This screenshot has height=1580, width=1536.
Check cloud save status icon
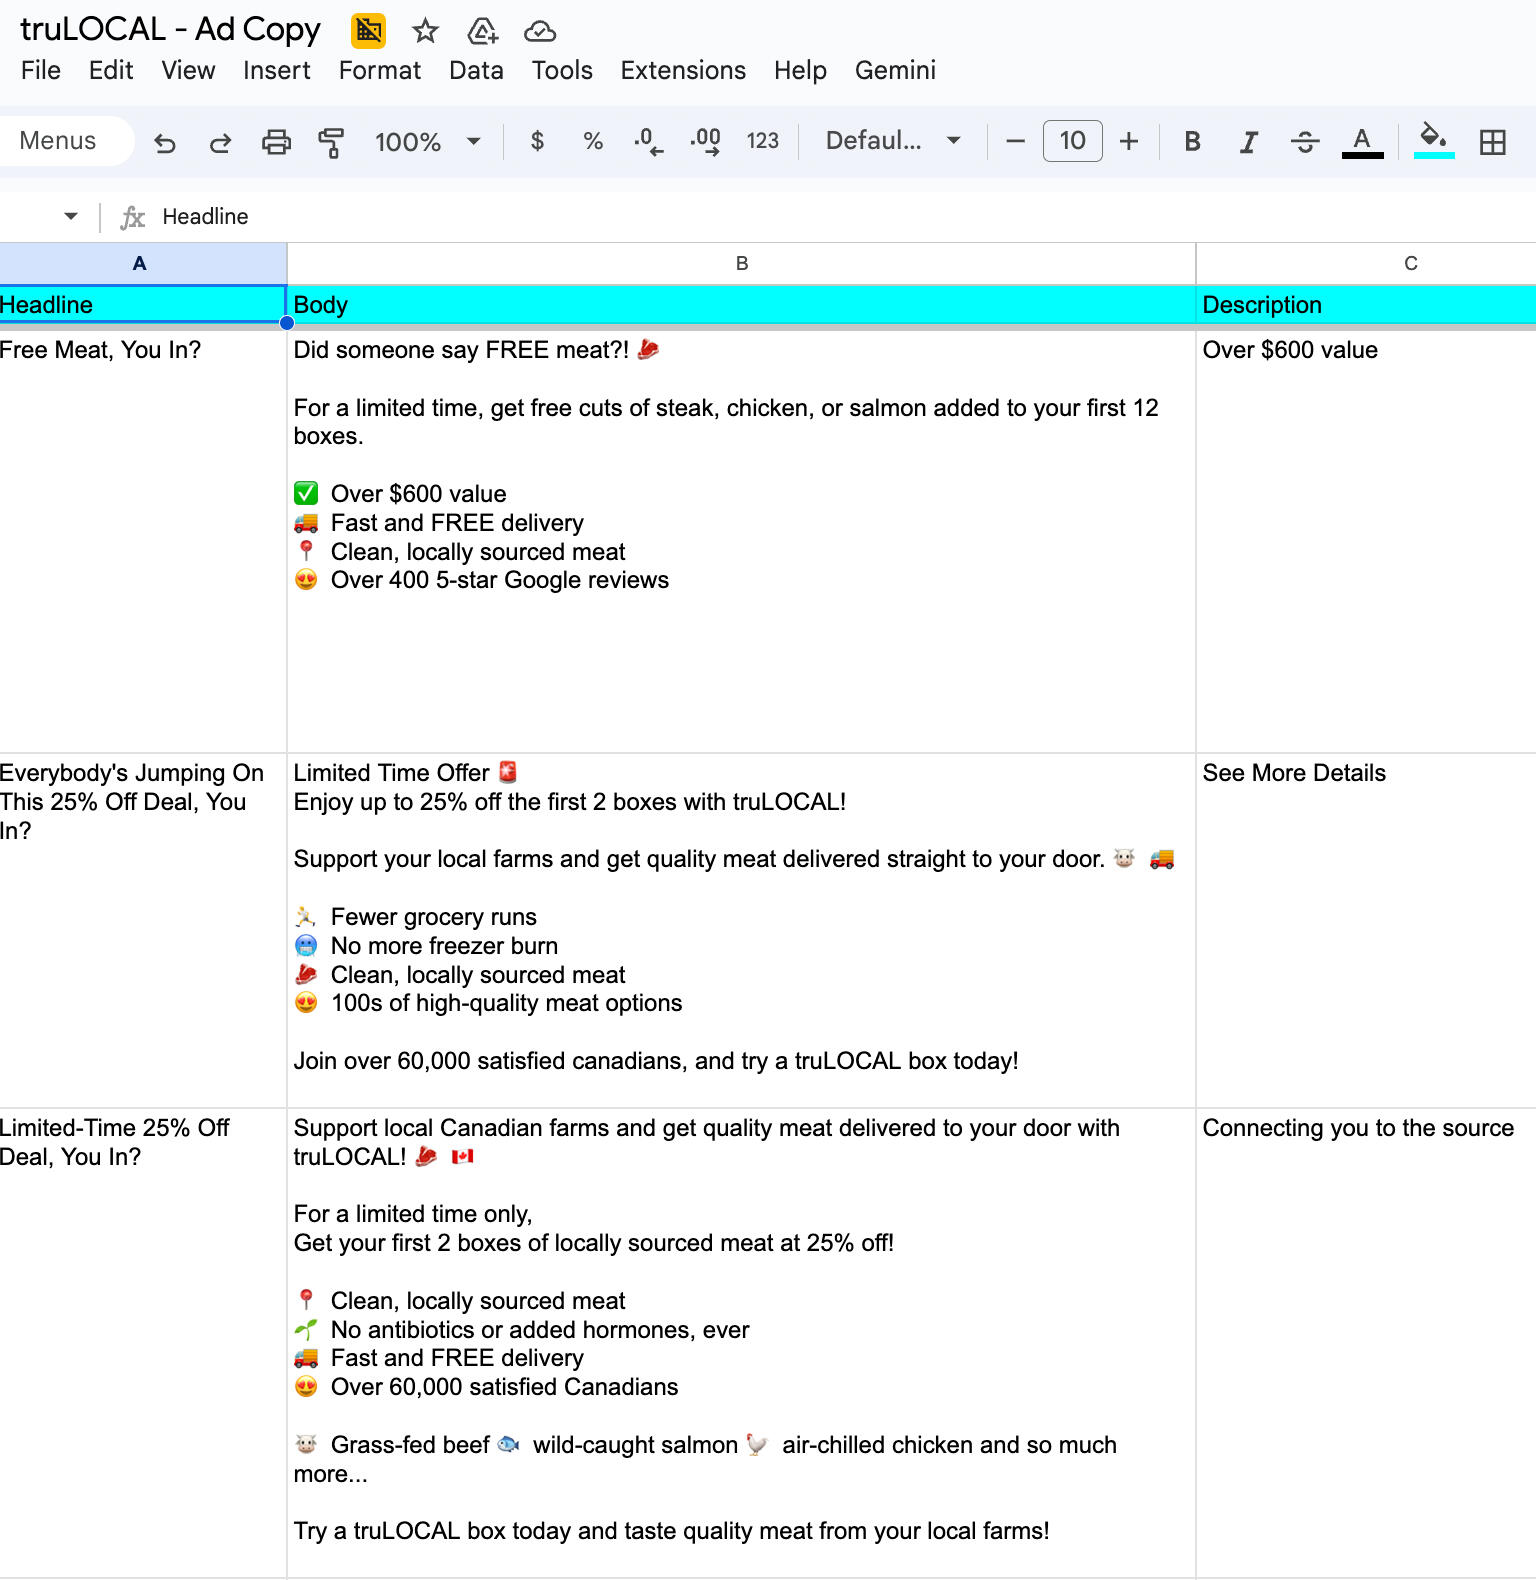click(x=540, y=31)
